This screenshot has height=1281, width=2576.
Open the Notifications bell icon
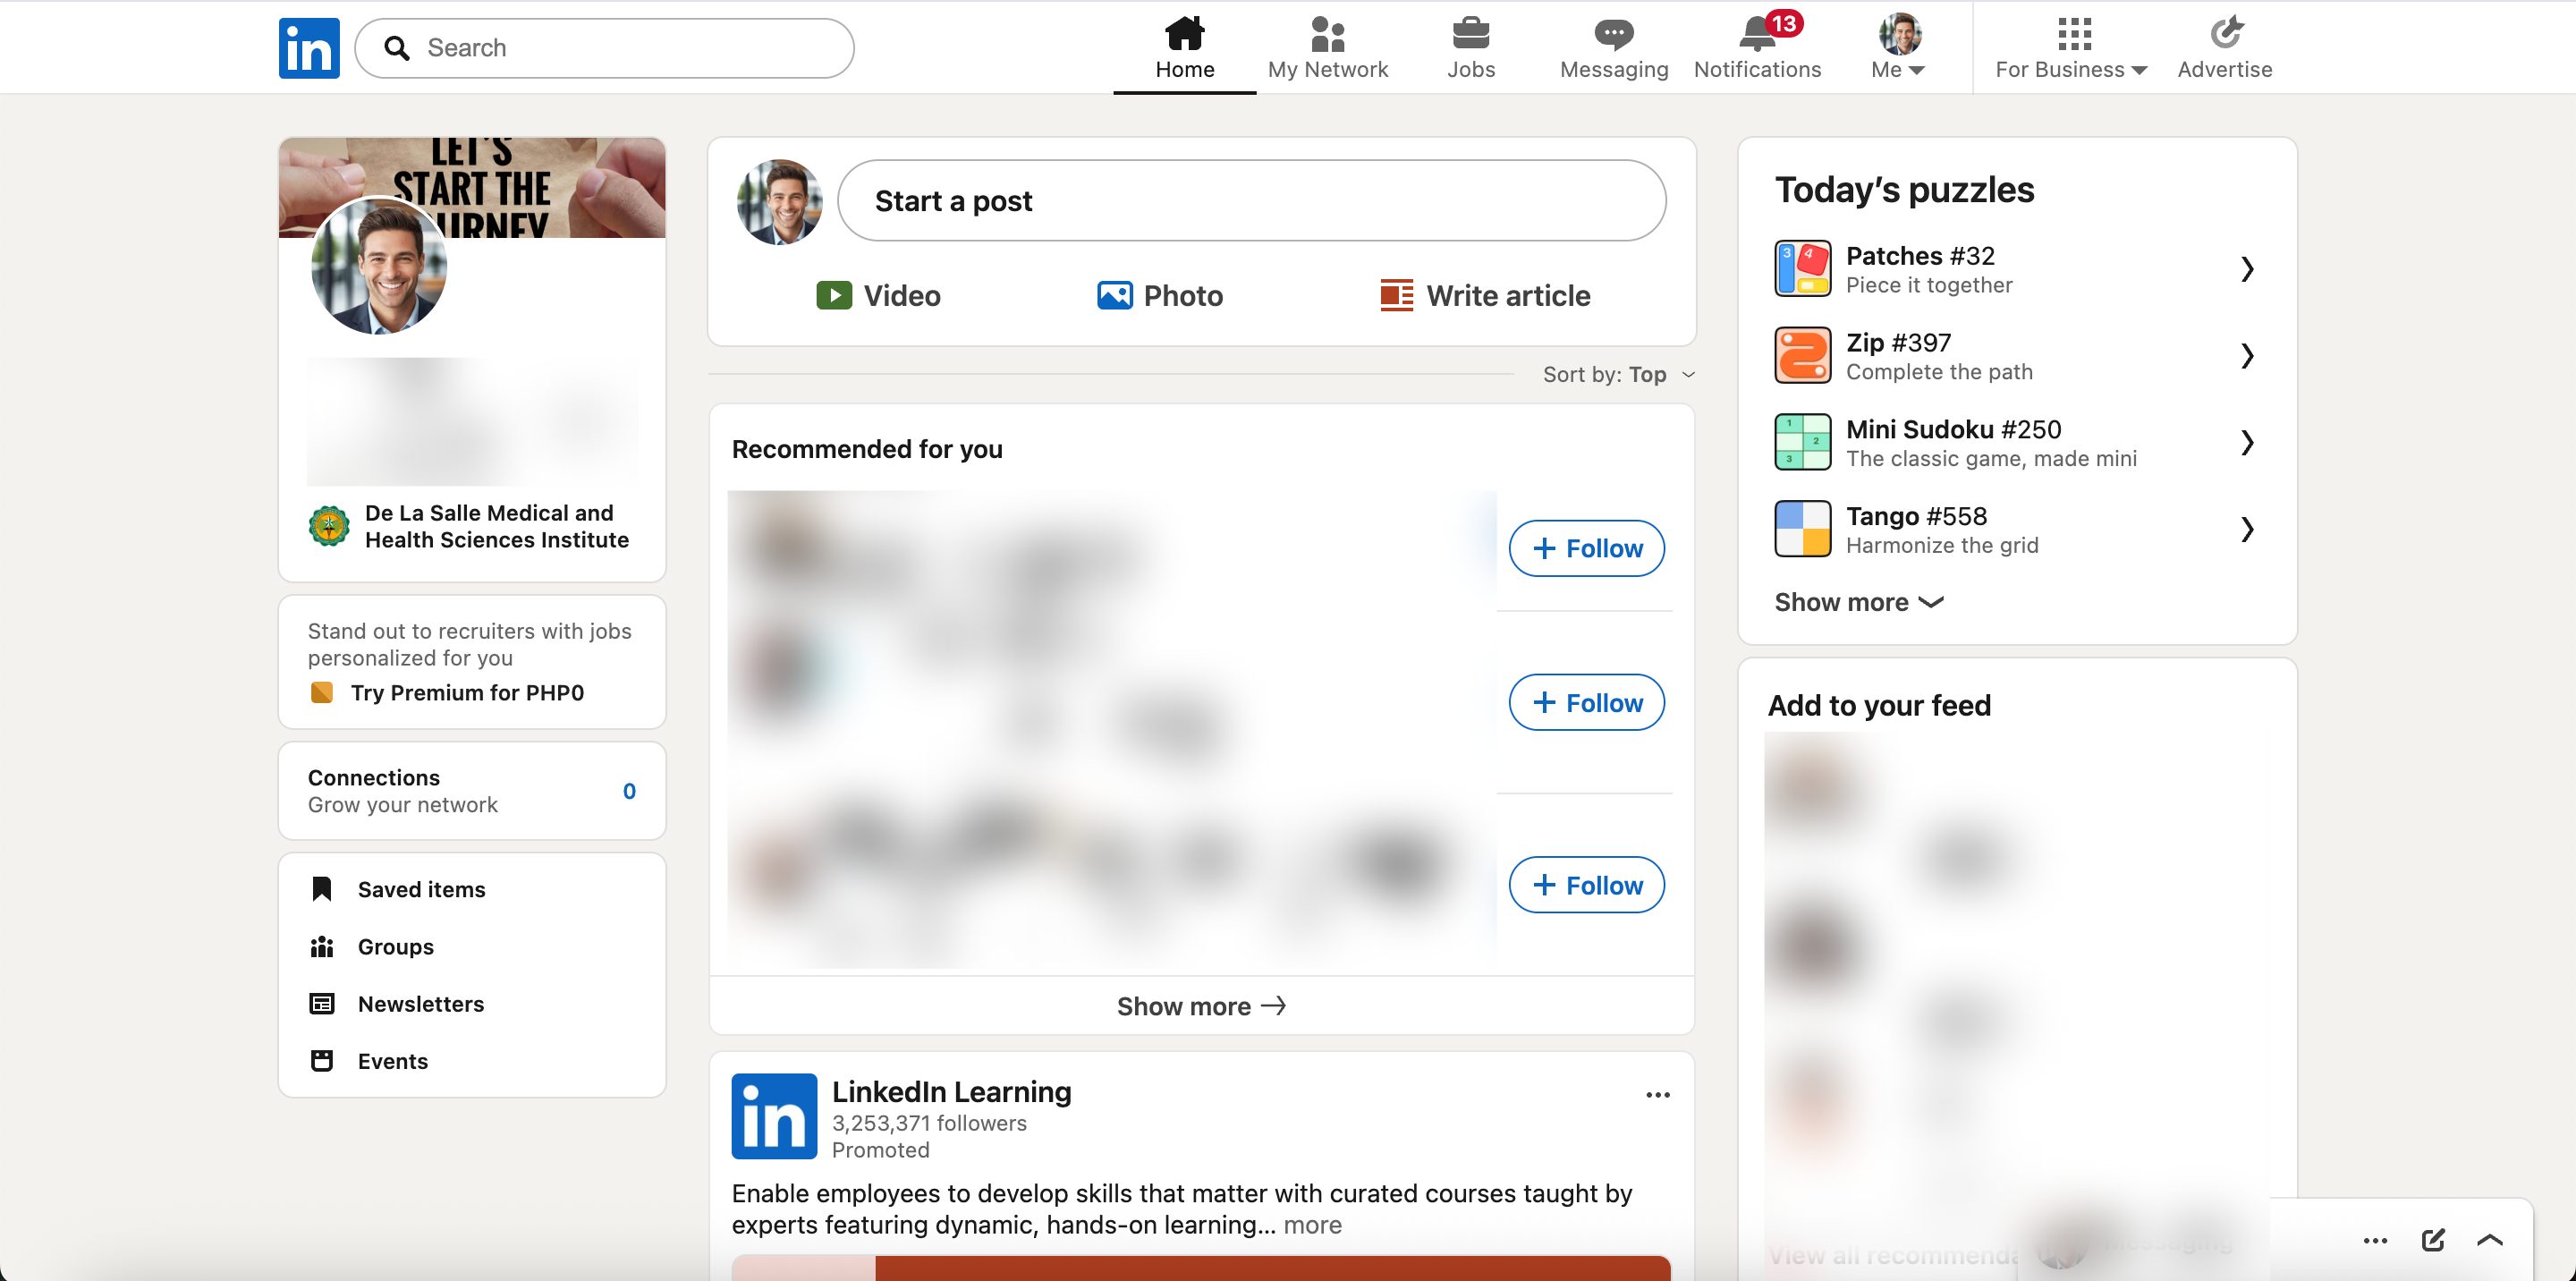[1757, 34]
